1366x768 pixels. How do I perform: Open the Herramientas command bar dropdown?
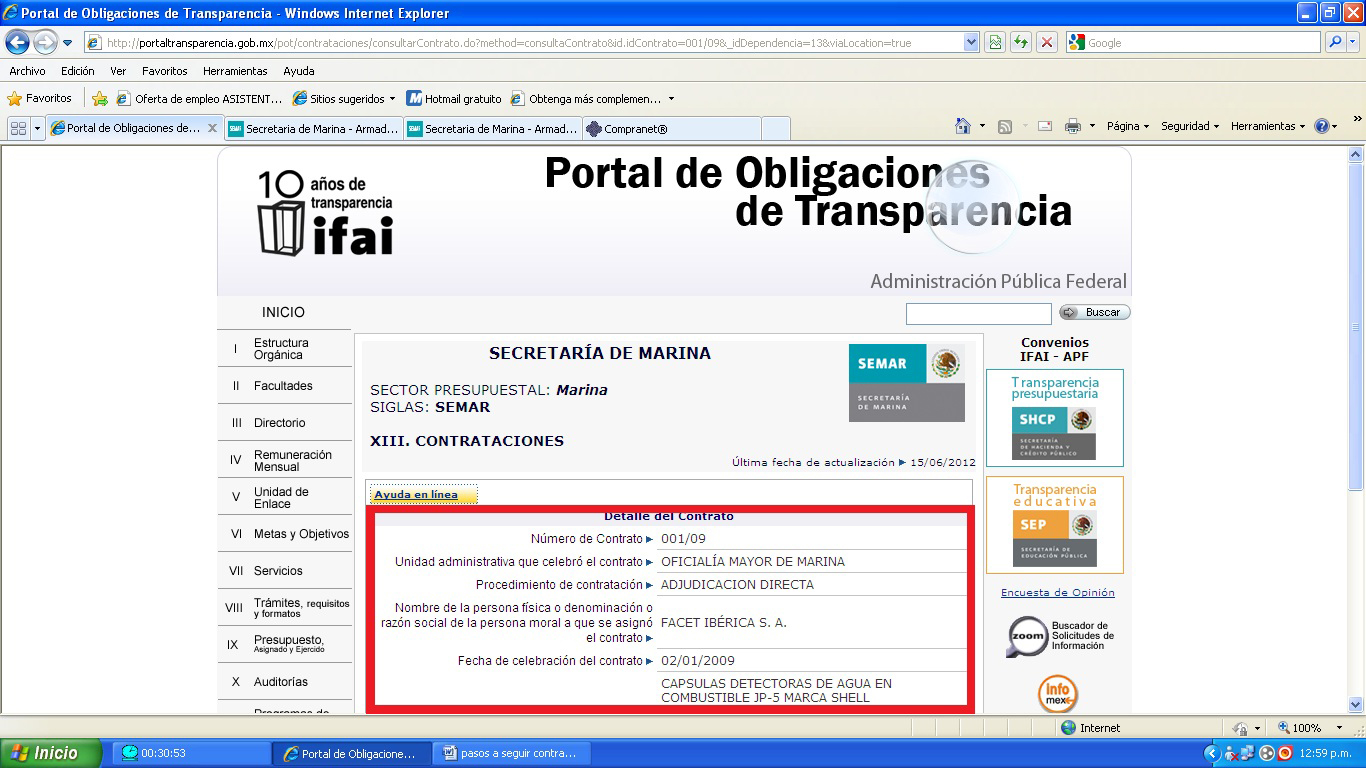click(x=1269, y=127)
